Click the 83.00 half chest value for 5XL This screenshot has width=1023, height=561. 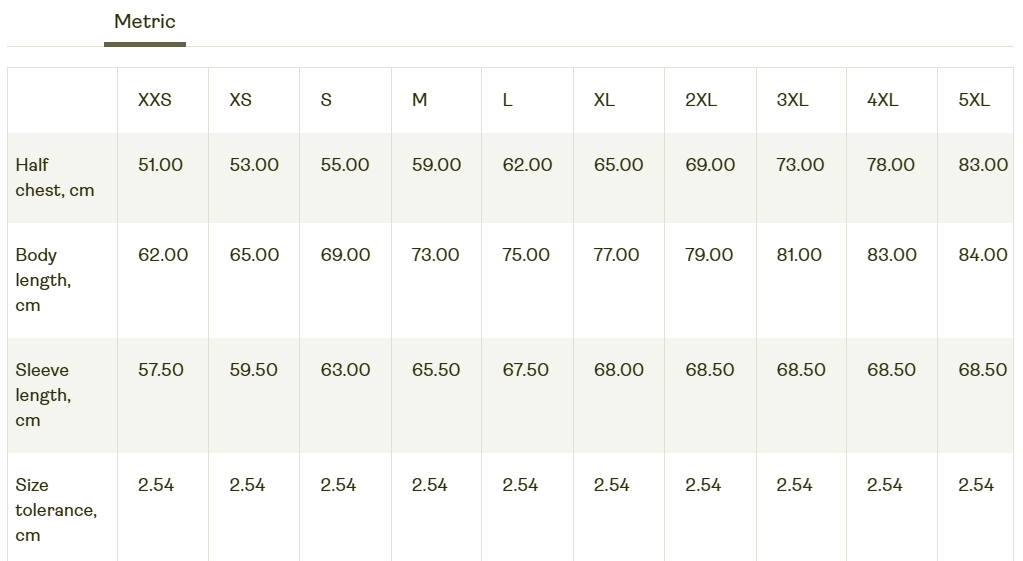[983, 164]
